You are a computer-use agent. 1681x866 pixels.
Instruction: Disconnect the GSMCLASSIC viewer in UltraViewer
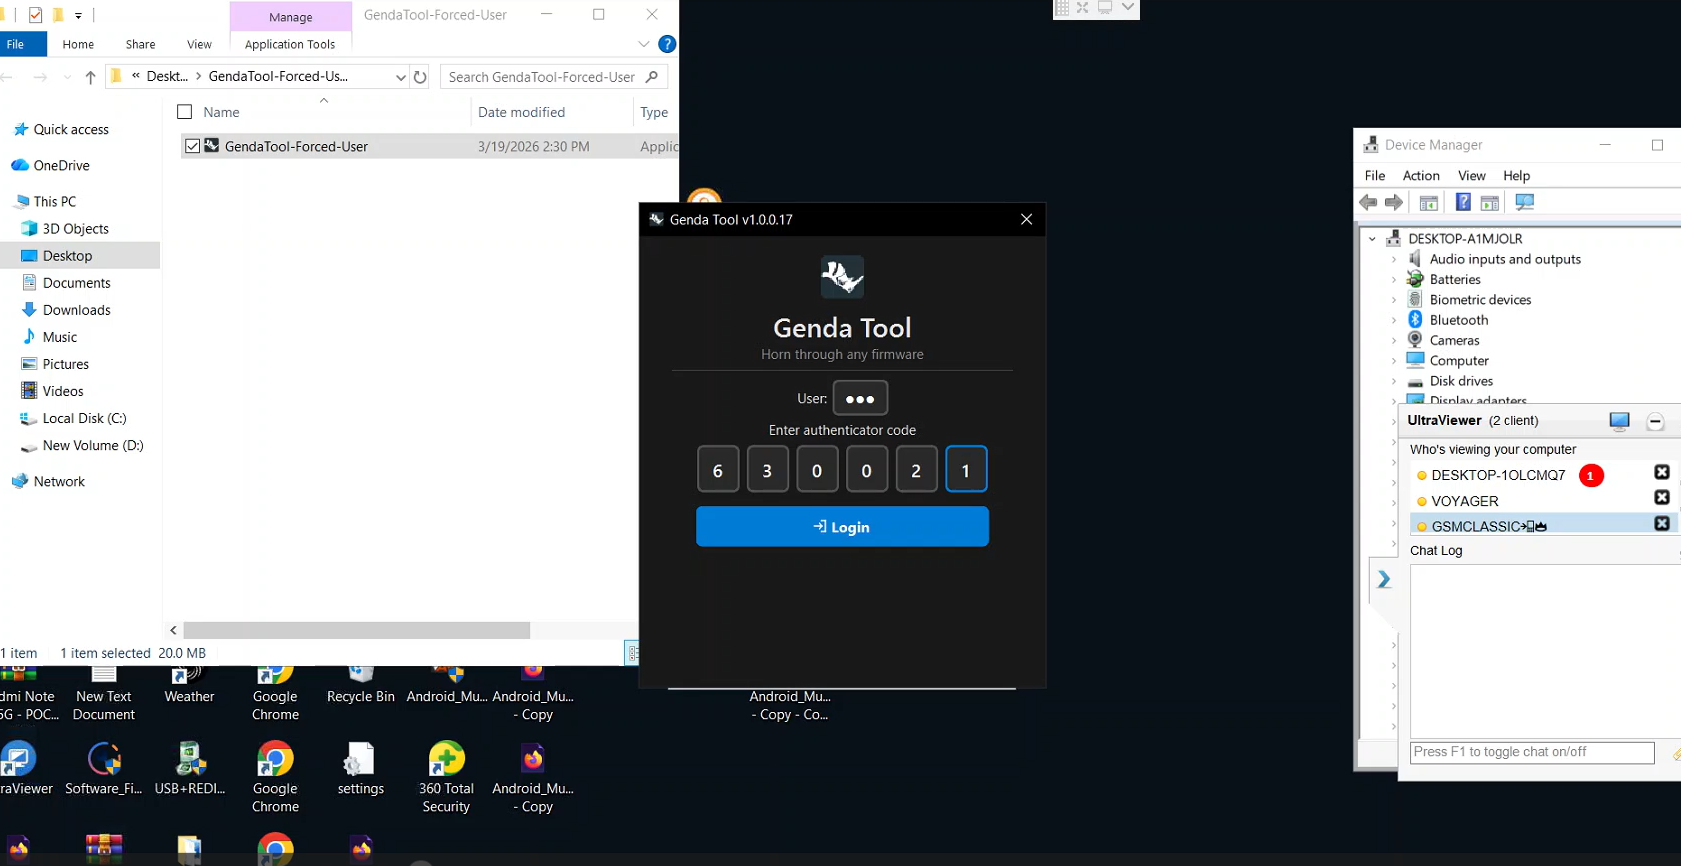[x=1662, y=524]
